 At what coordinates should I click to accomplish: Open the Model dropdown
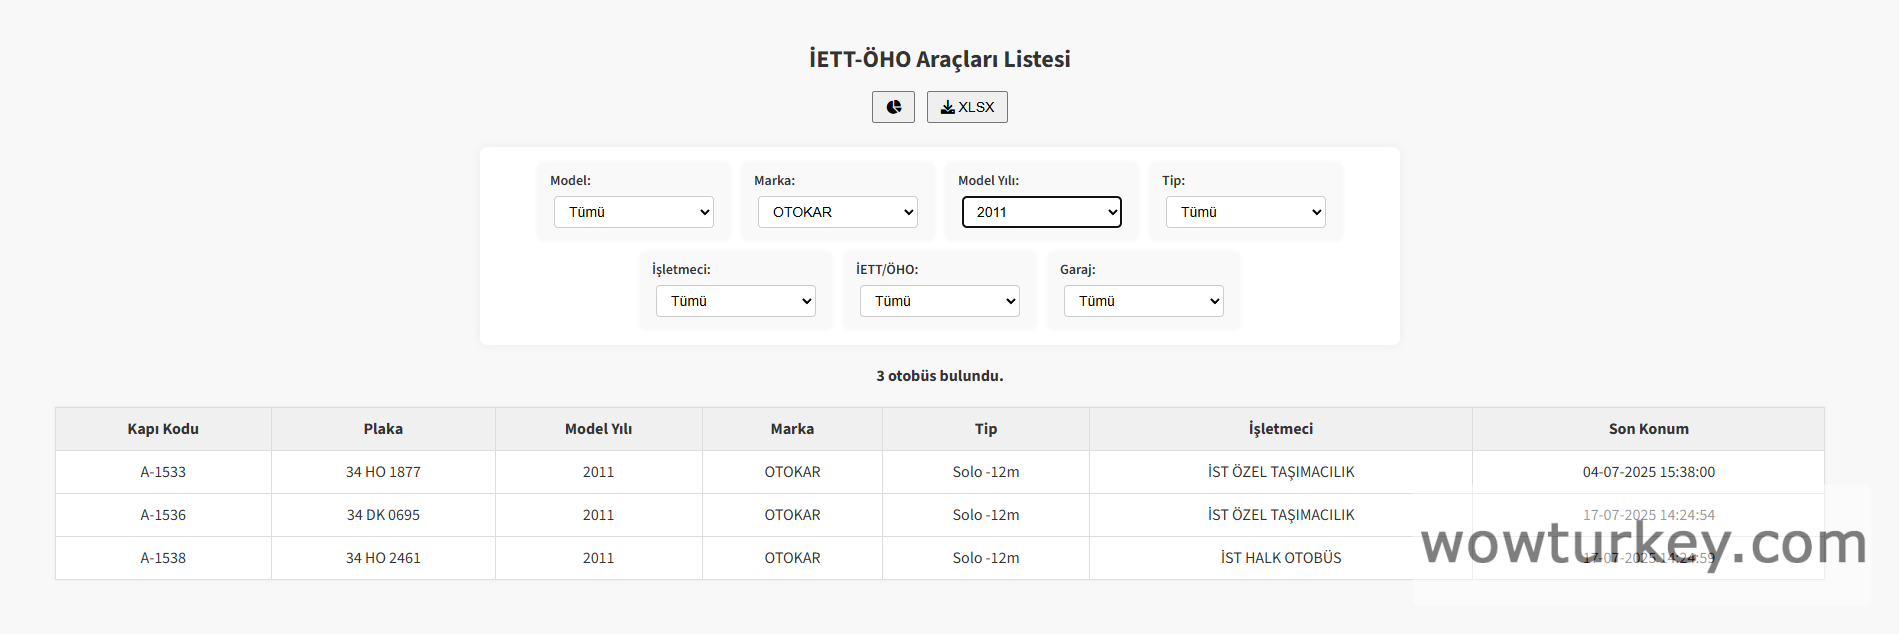point(633,212)
